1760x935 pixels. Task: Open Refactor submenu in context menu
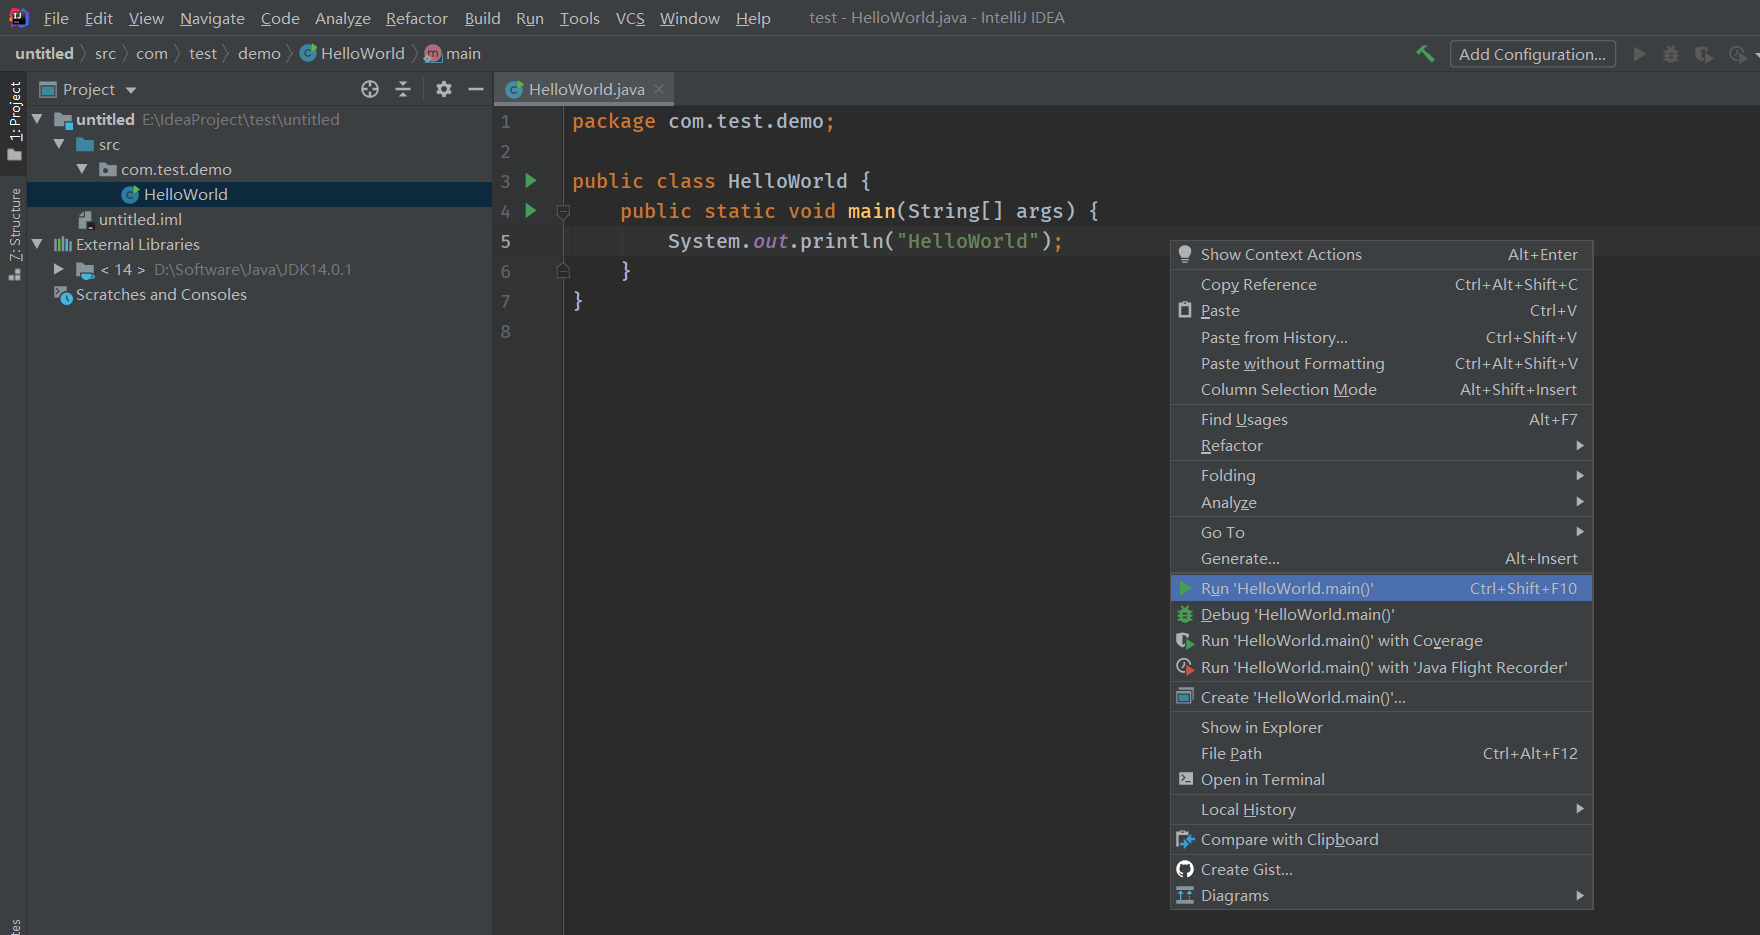tap(1381, 446)
